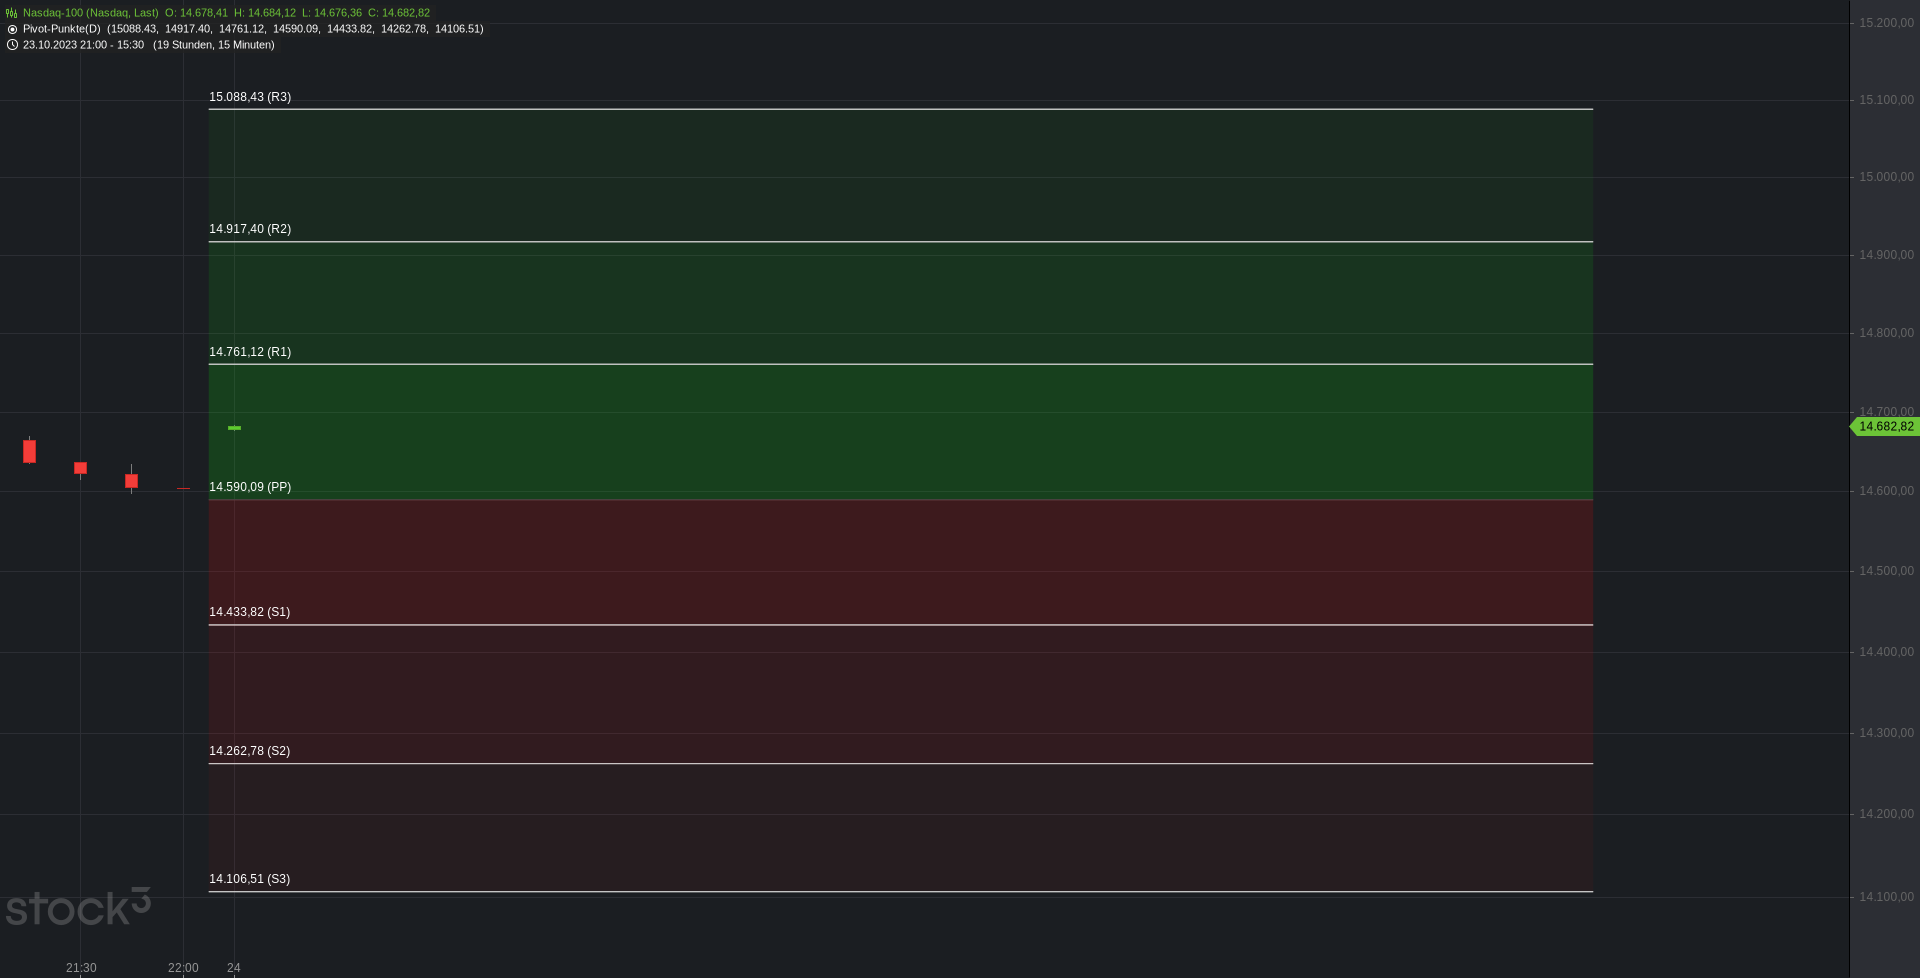Image resolution: width=1920 pixels, height=978 pixels.
Task: Click the 23.10.2023 21:00 - 15:30 time range
Action: (x=83, y=45)
